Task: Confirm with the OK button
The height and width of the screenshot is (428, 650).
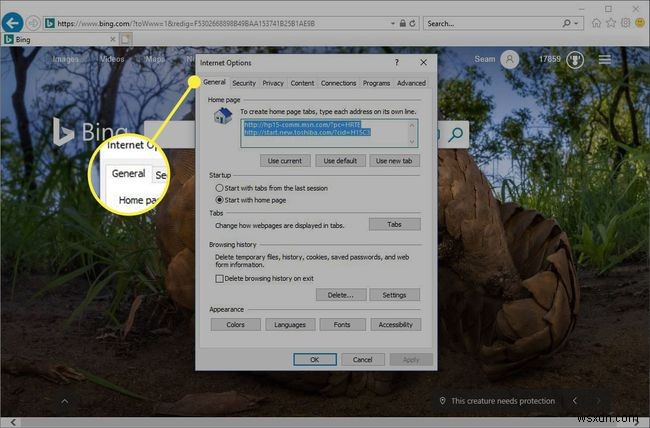Action: coord(315,360)
